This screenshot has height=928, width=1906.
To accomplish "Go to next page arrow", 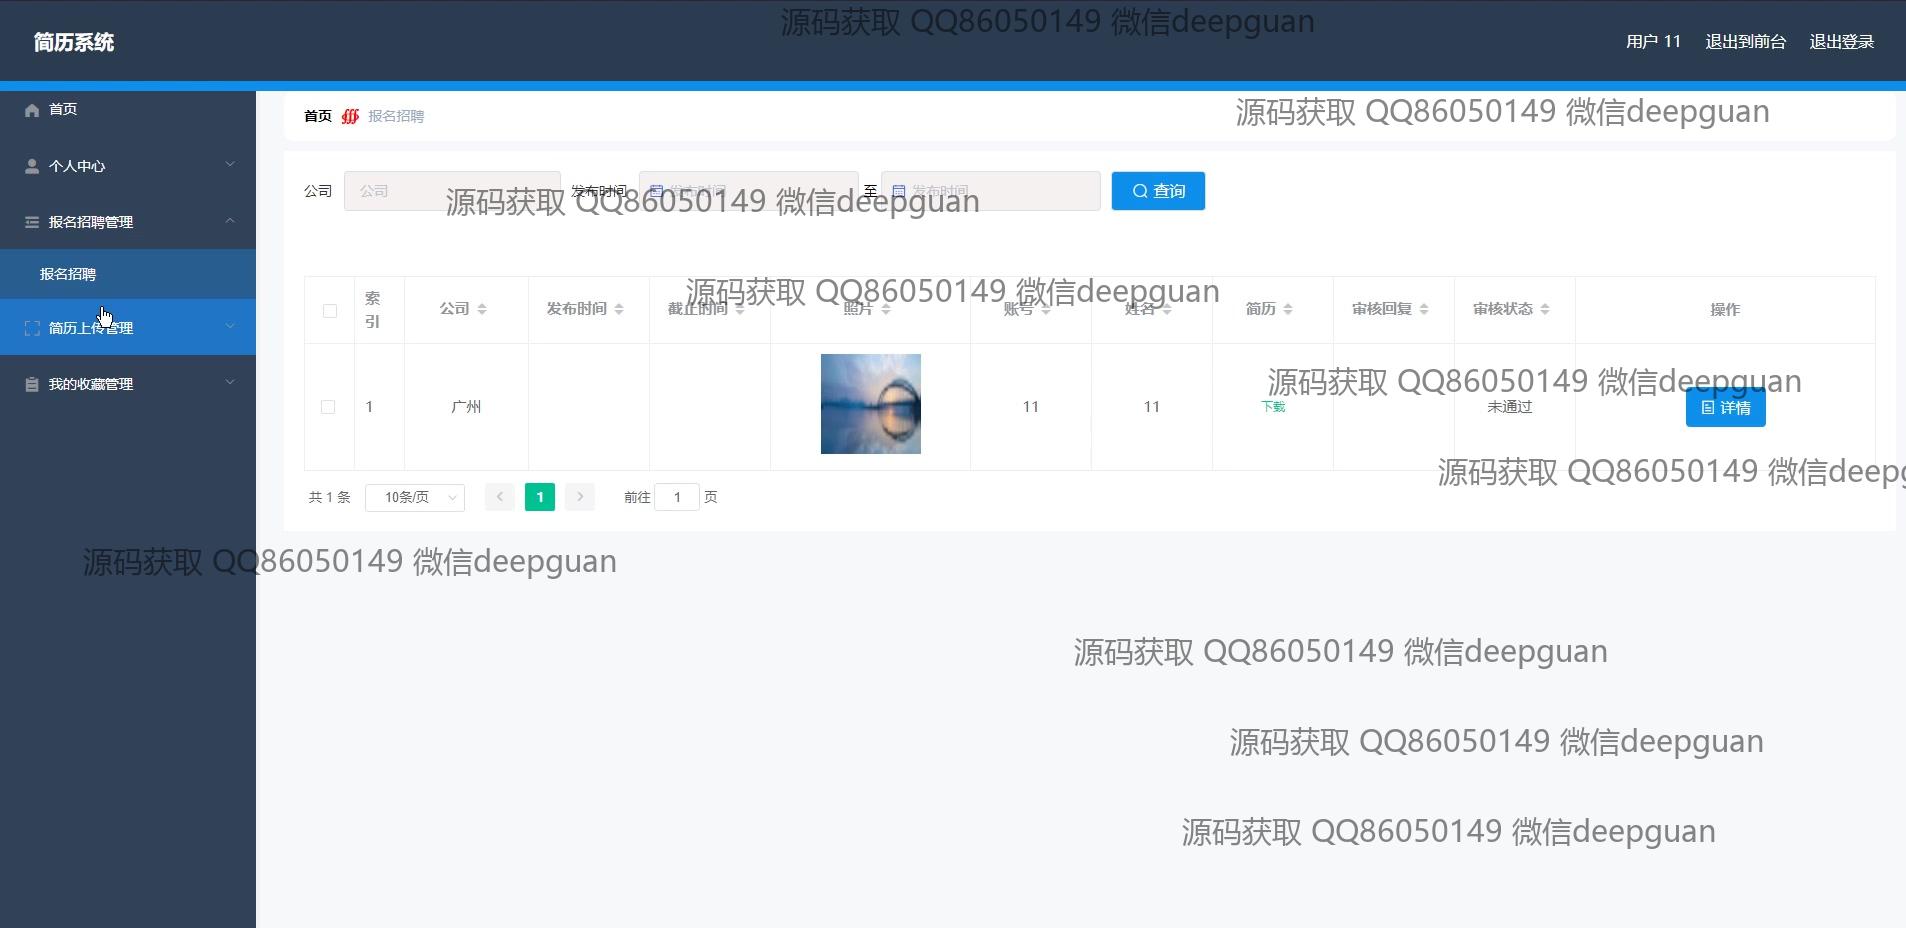I will coord(580,497).
